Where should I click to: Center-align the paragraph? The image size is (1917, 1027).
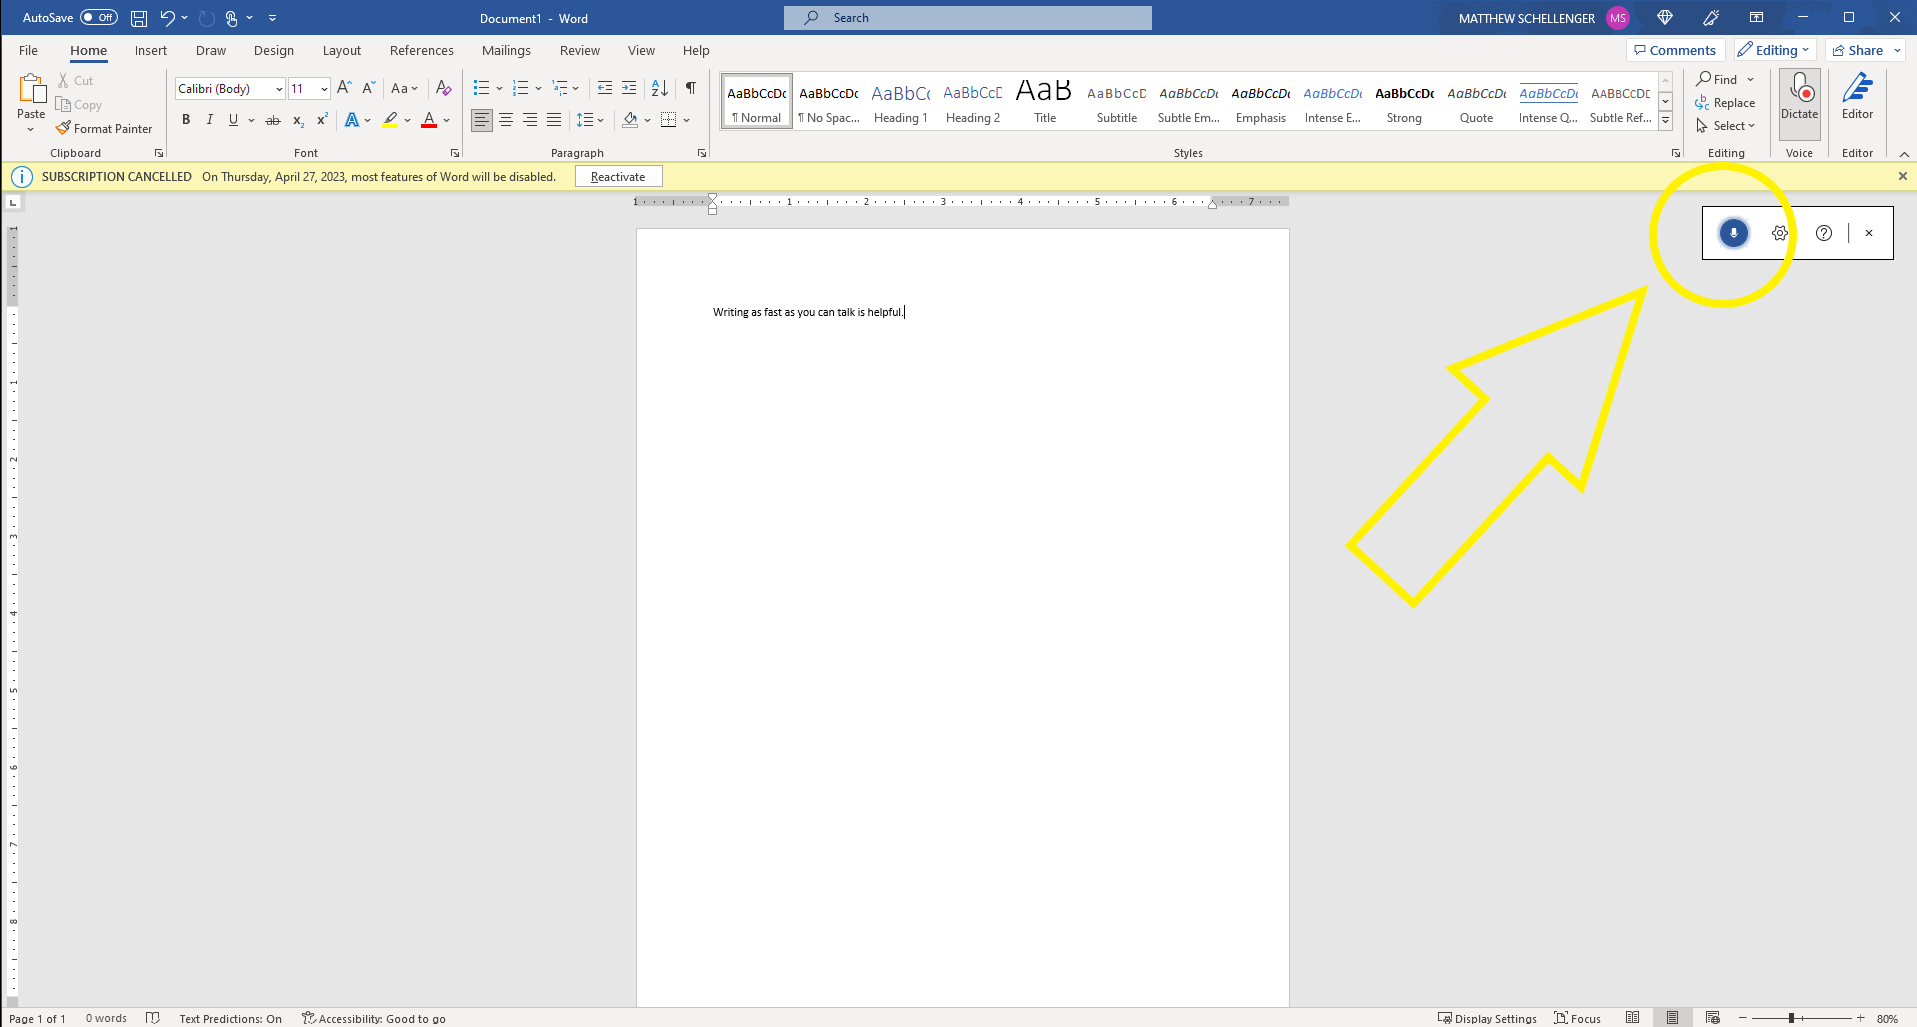tap(506, 120)
